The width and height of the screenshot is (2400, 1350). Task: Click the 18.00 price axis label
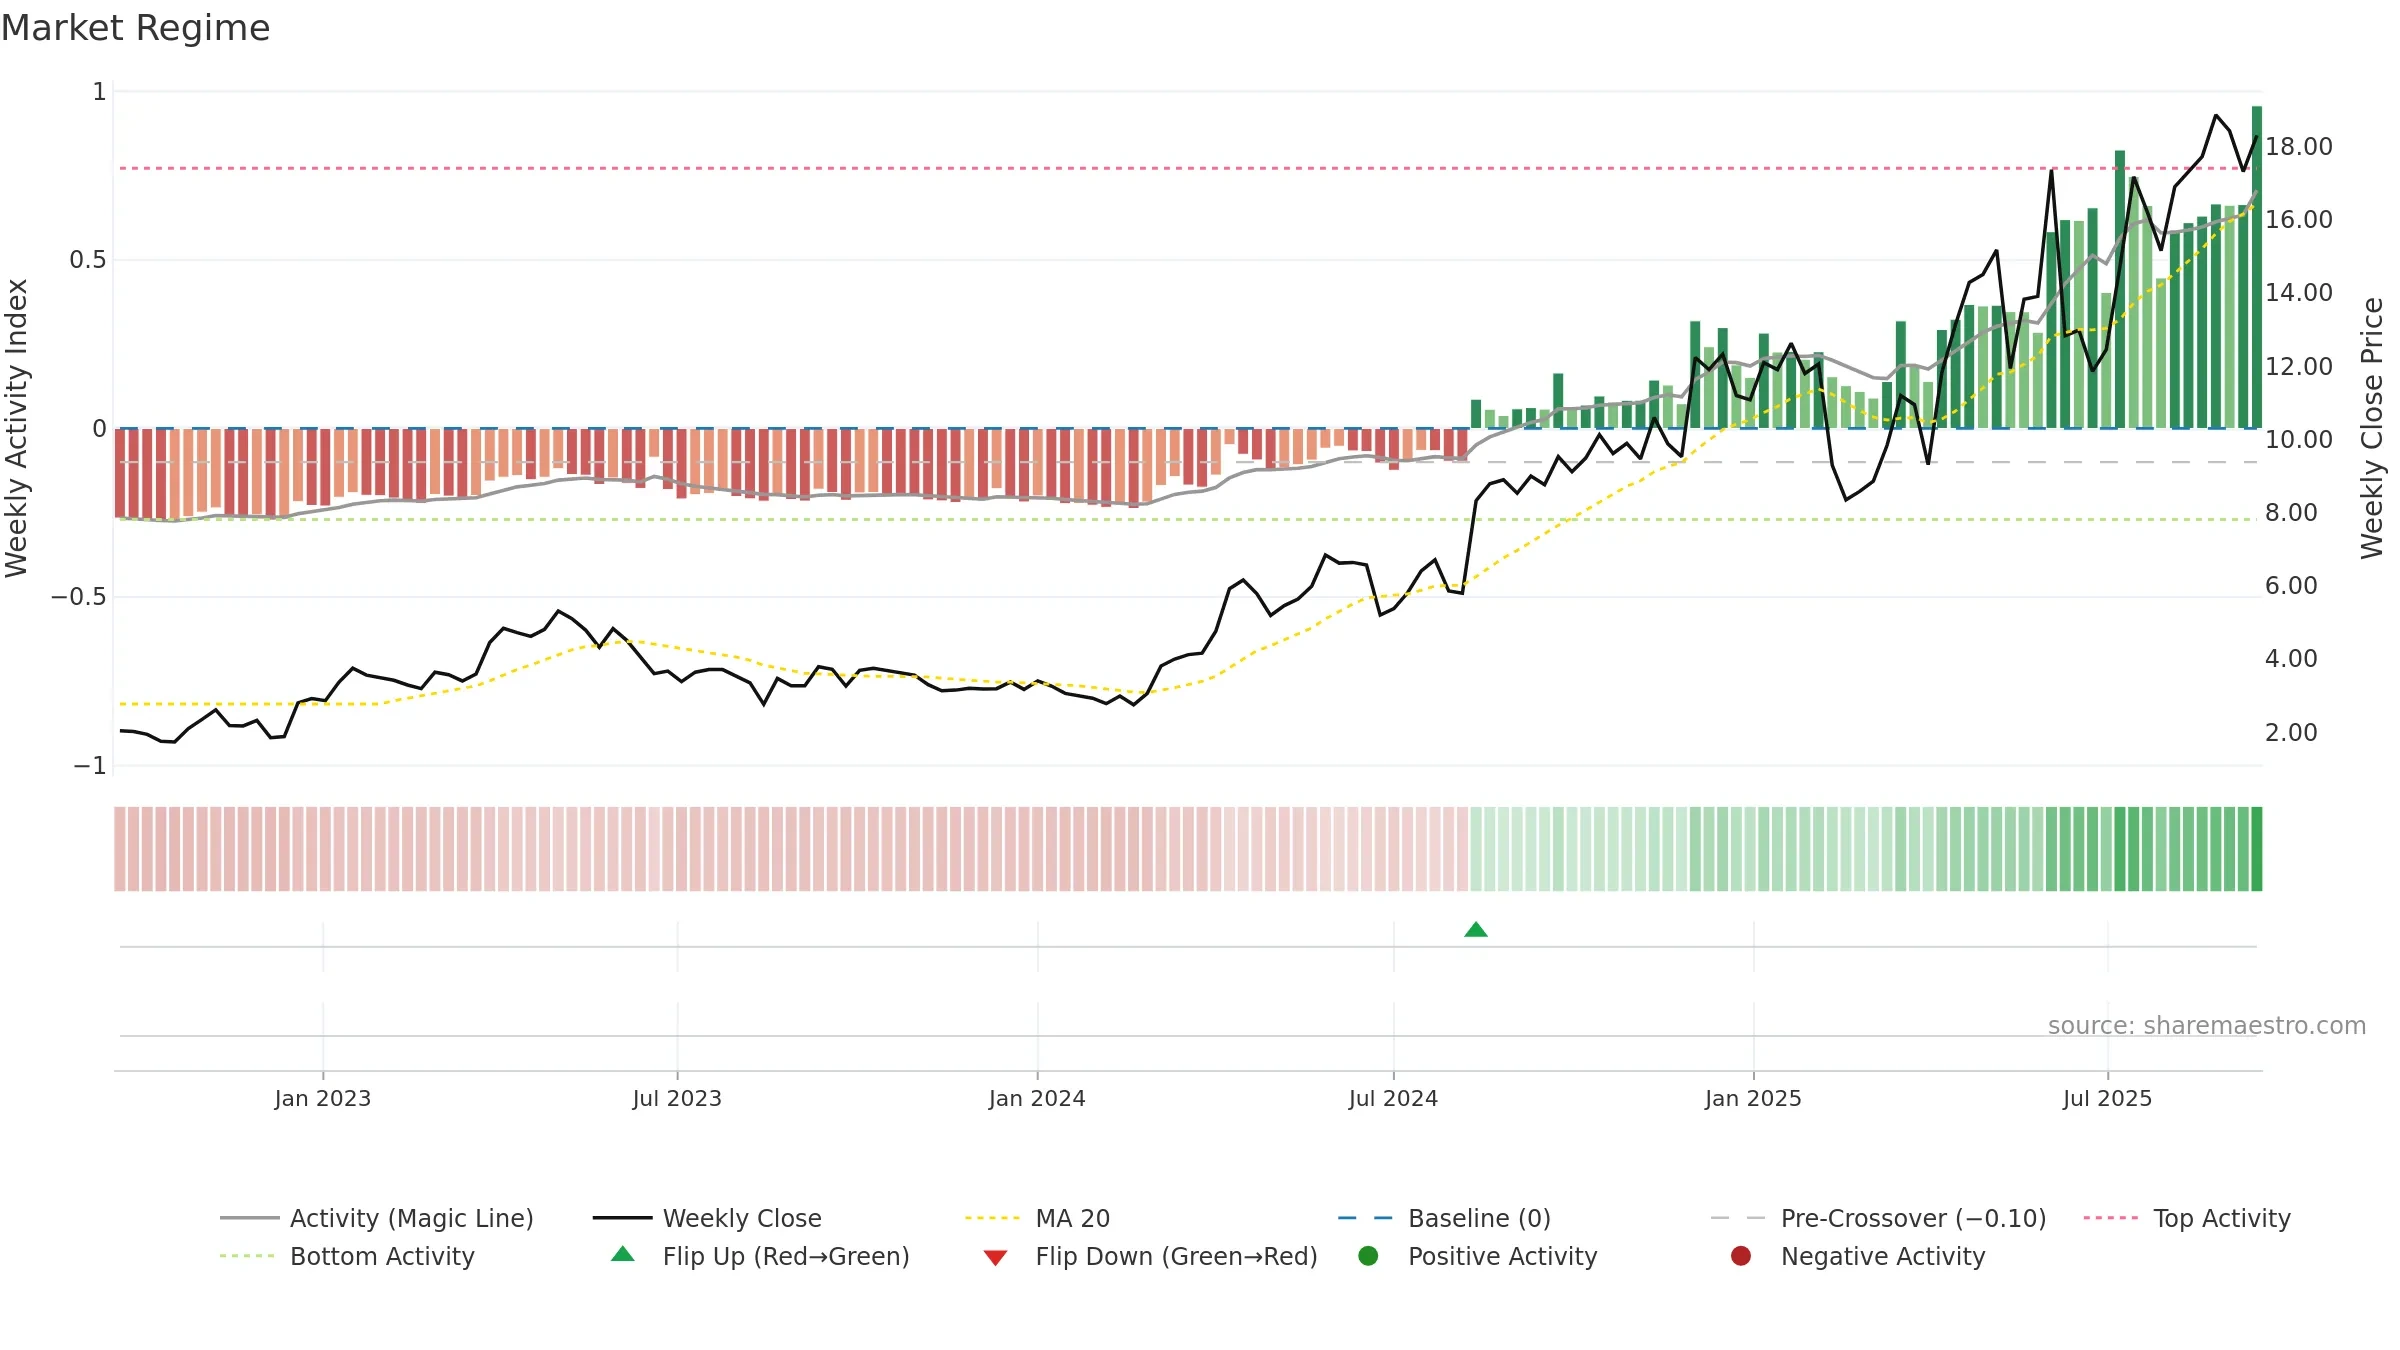click(2299, 147)
